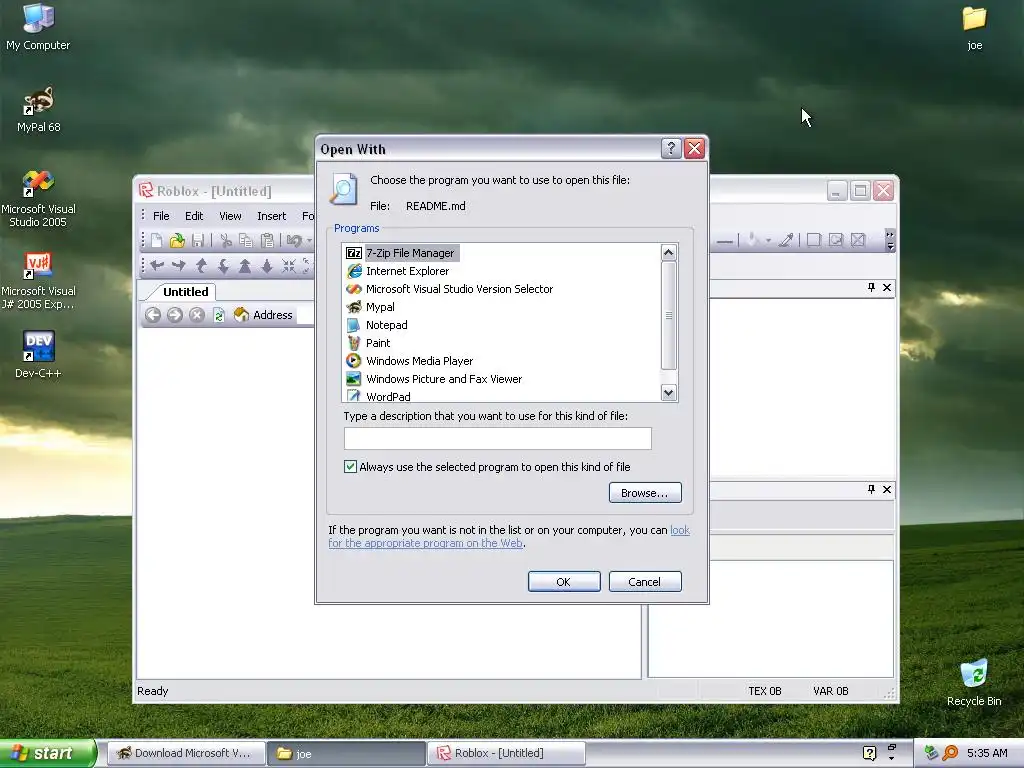Click the Paste clipboard icon in Roblox toolbar
The width and height of the screenshot is (1024, 768).
pyautogui.click(x=267, y=240)
